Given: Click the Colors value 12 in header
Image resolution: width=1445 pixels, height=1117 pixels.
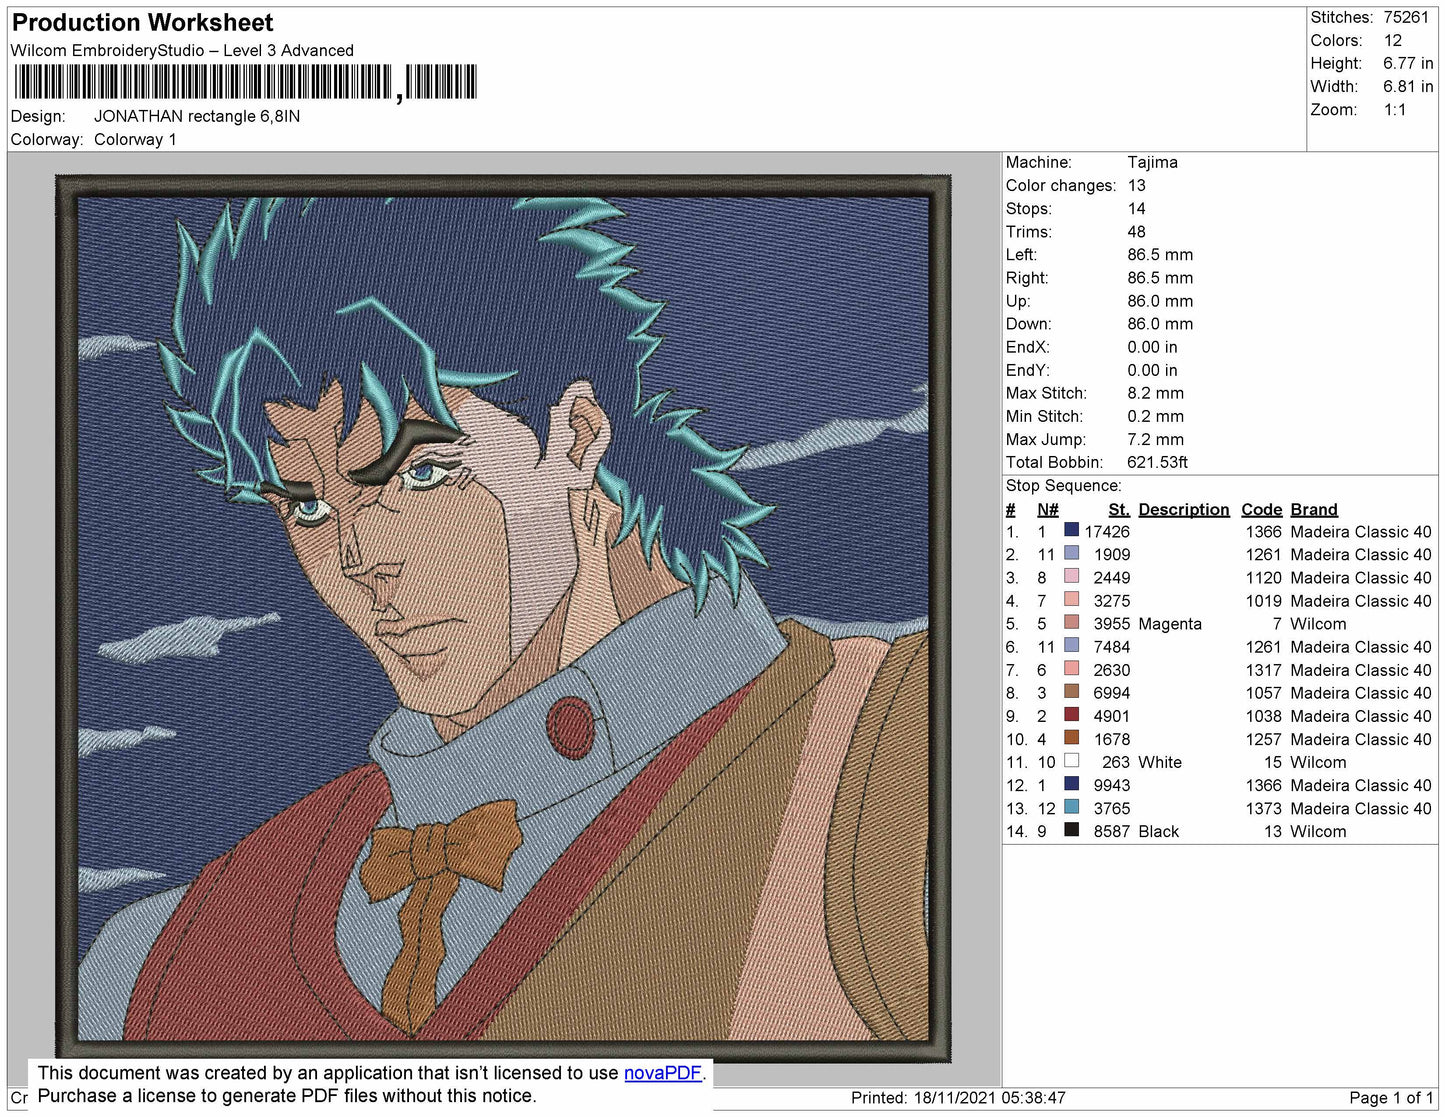Looking at the screenshot, I should click(1393, 40).
